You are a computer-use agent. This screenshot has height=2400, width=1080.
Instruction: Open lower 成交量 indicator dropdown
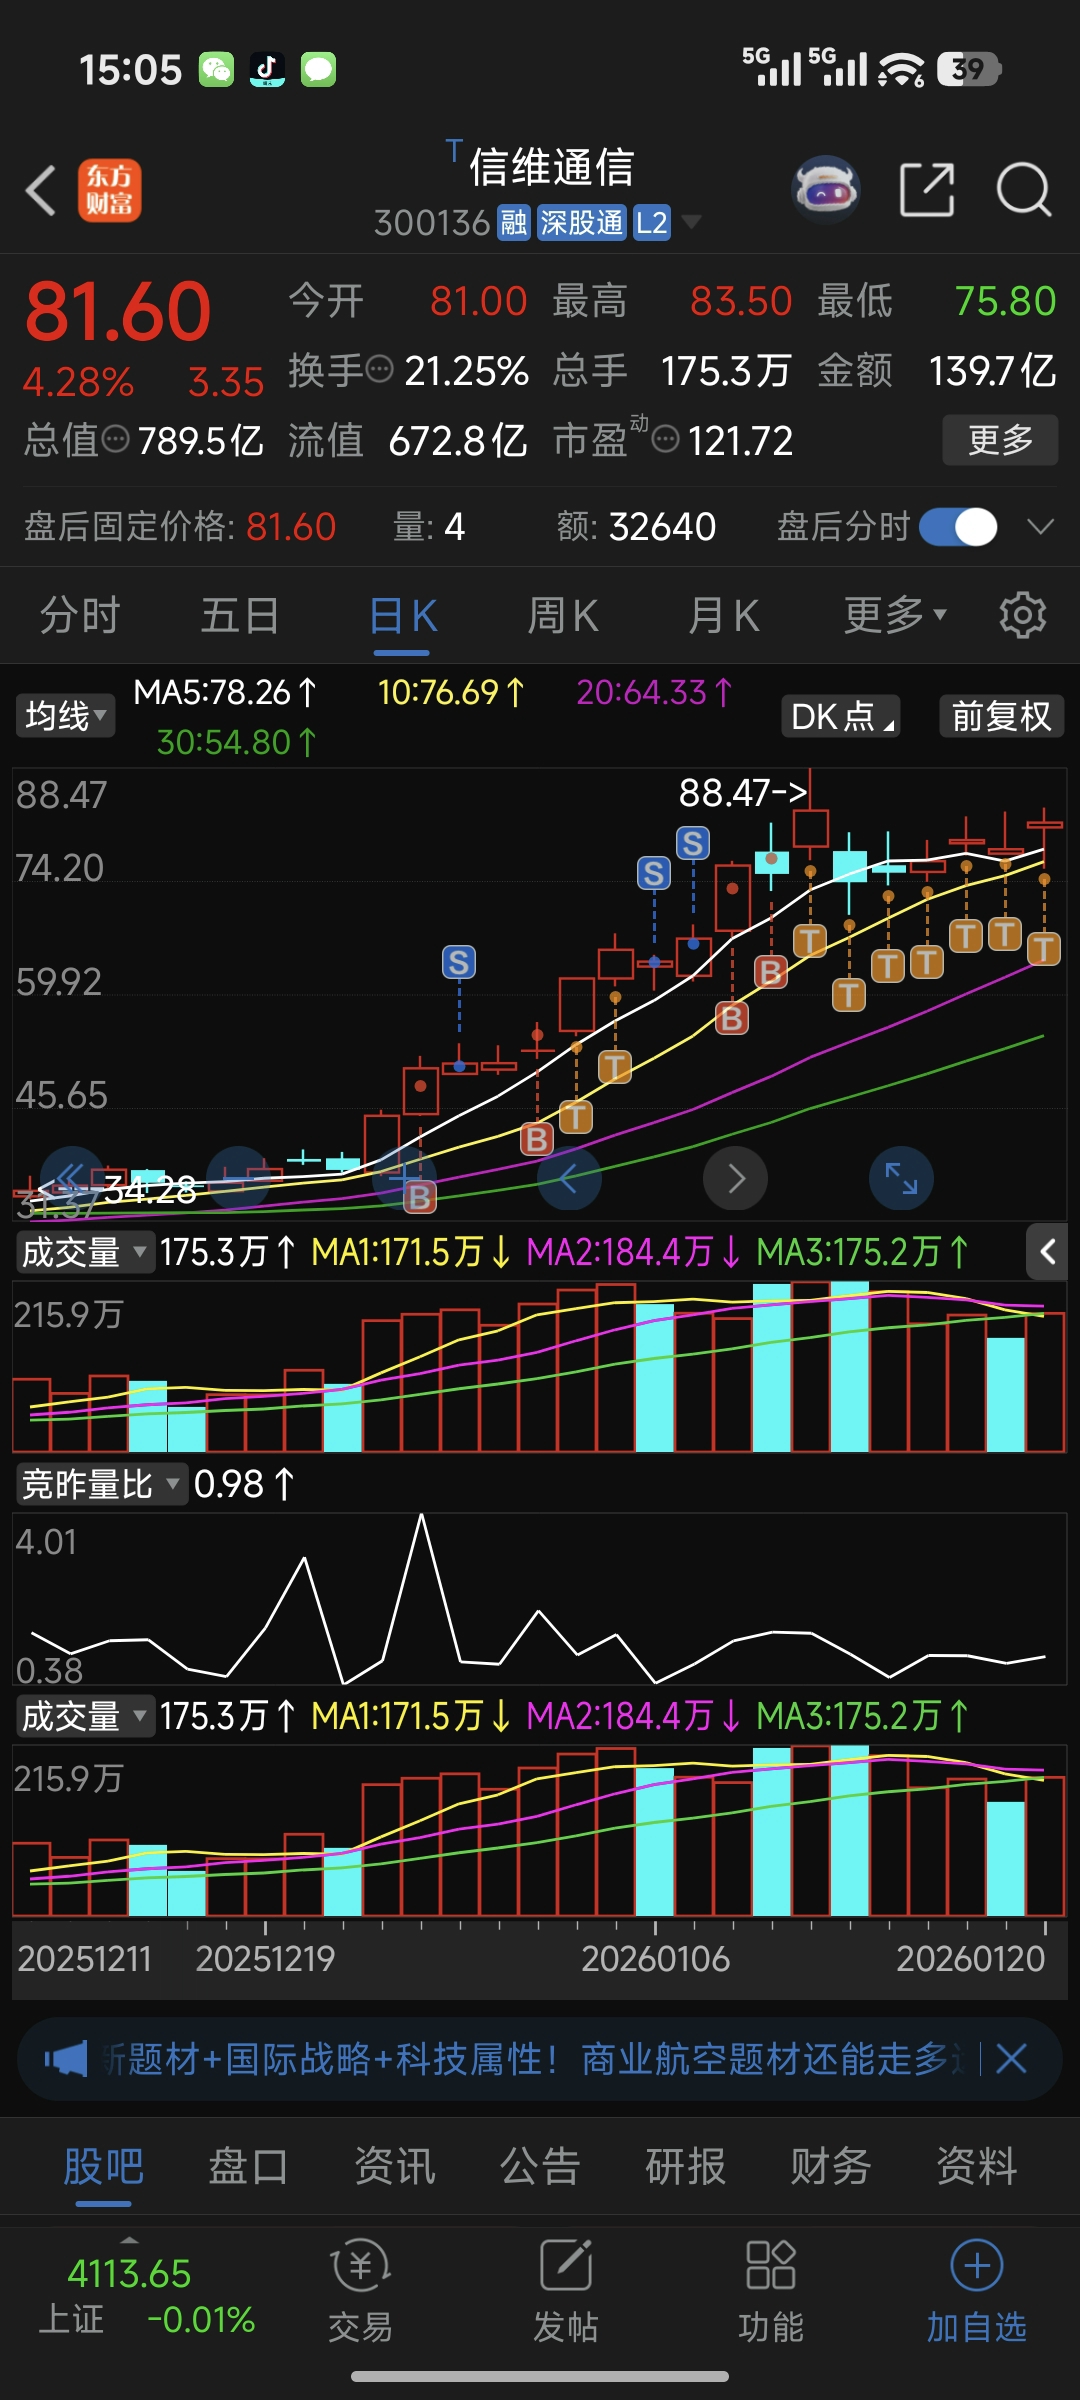click(x=84, y=1716)
